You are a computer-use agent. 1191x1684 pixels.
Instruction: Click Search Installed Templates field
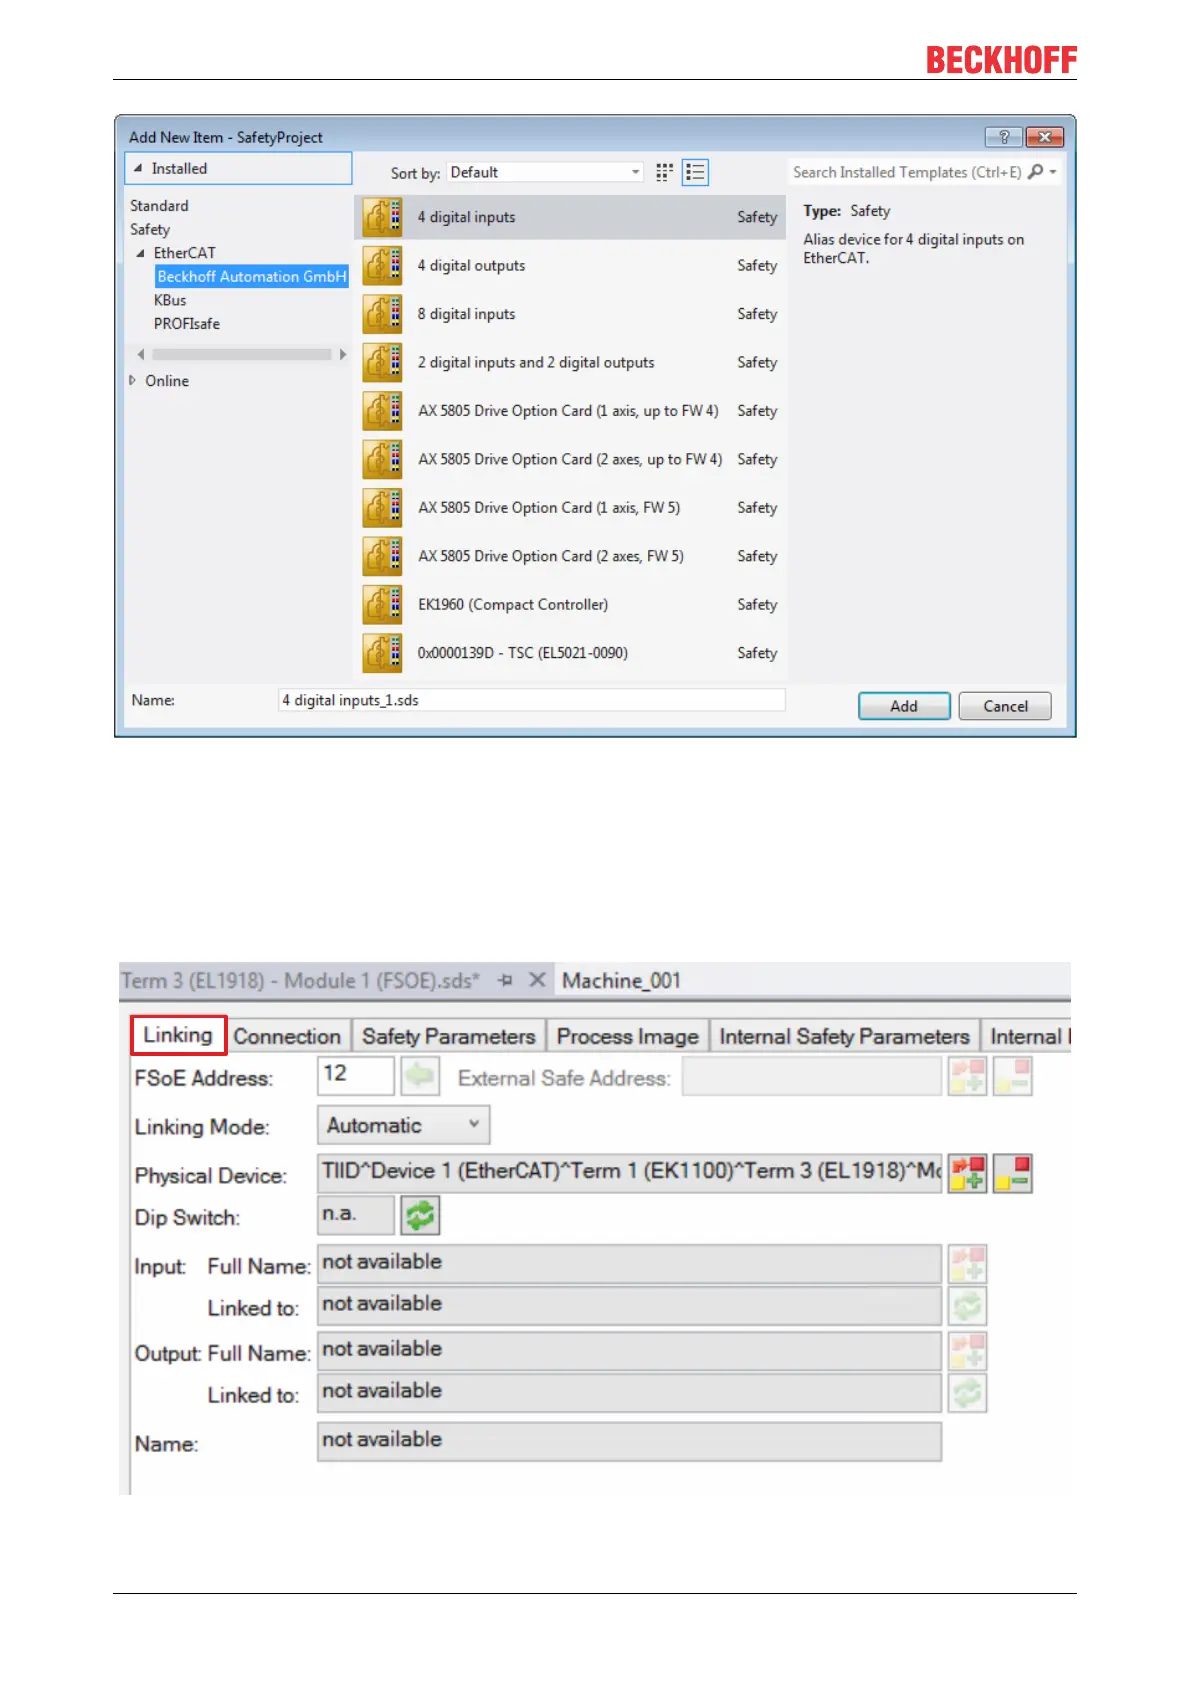(907, 172)
